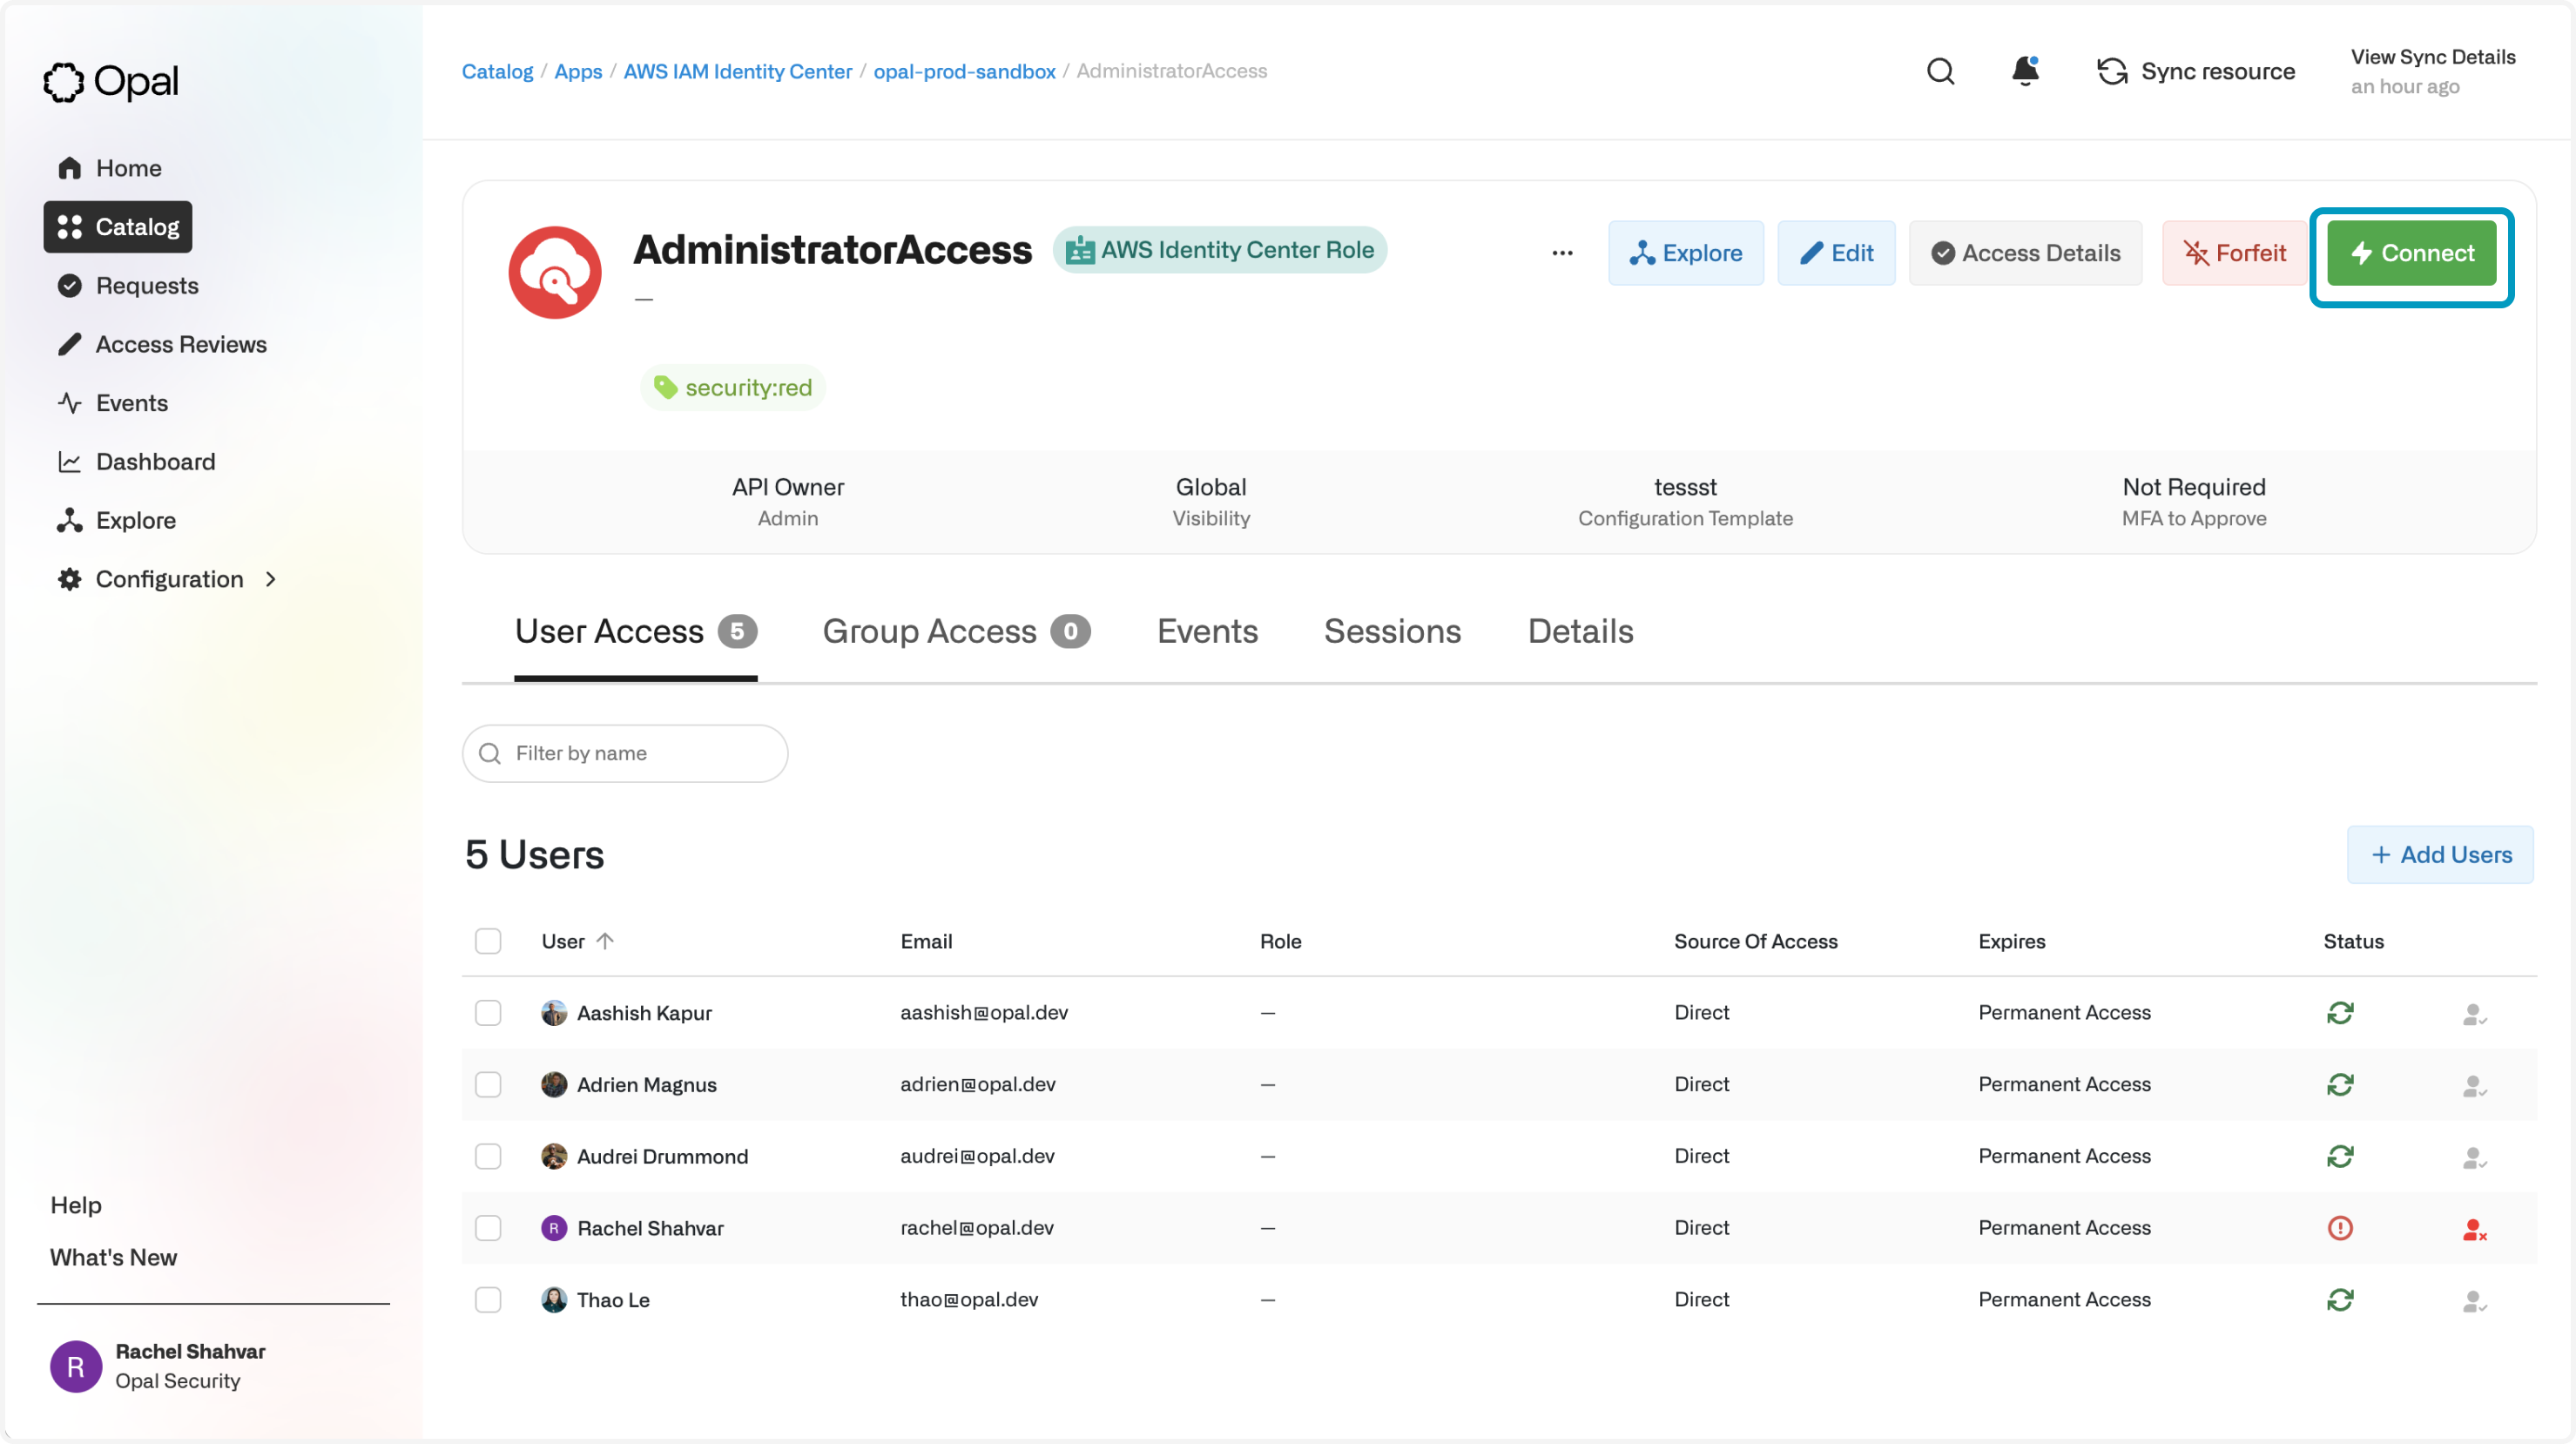Toggle the select-all users checkbox
This screenshot has height=1444, width=2576.
click(488, 941)
